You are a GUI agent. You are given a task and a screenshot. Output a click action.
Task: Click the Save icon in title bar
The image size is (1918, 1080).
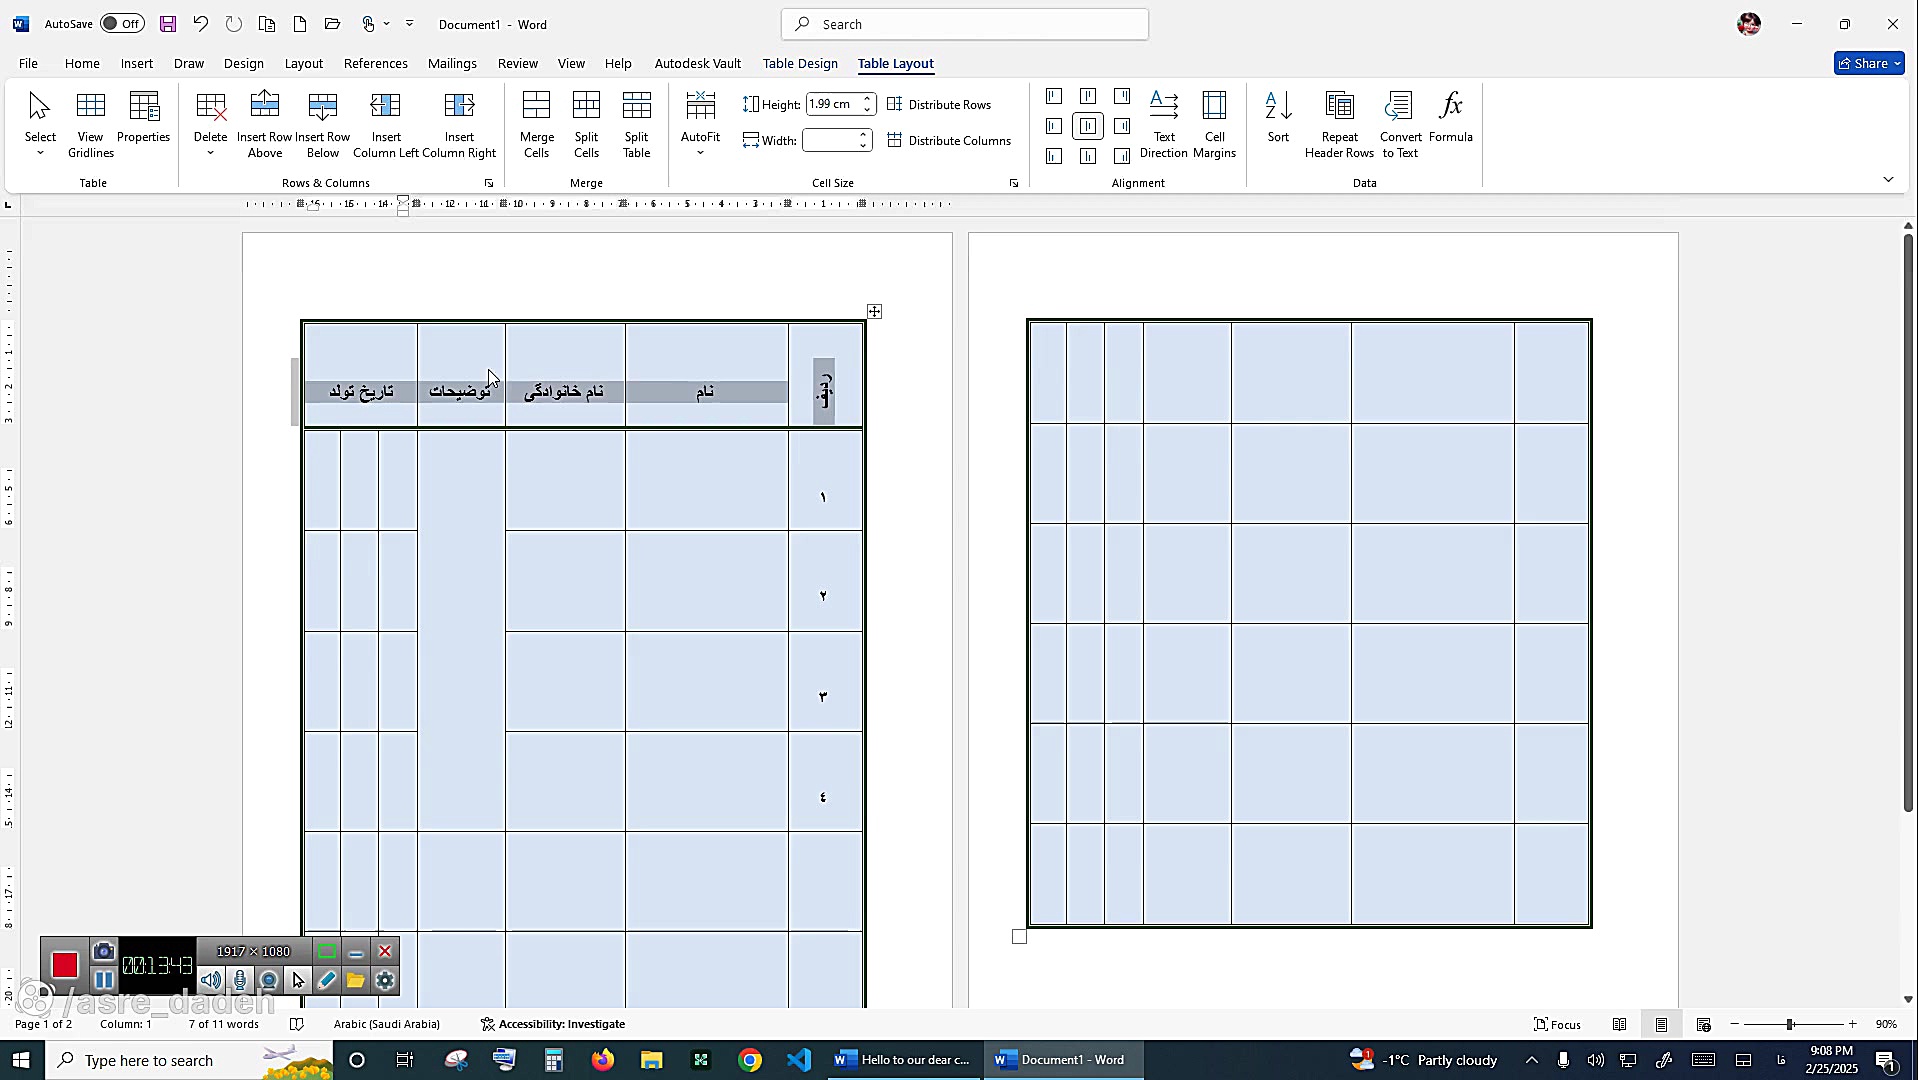168,24
